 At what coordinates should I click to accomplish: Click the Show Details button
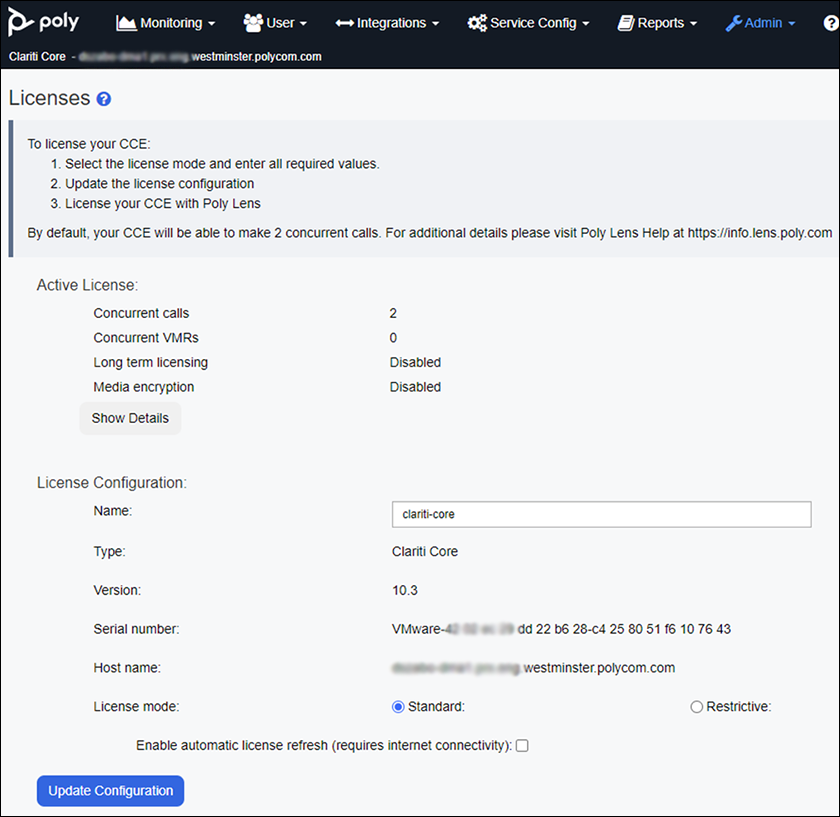(x=129, y=418)
